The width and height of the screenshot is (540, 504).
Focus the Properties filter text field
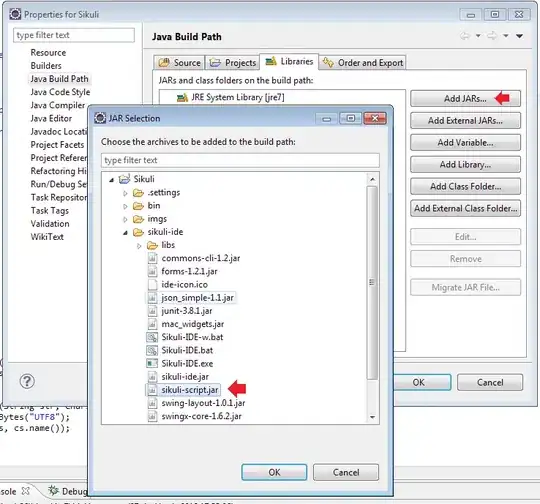point(74,35)
